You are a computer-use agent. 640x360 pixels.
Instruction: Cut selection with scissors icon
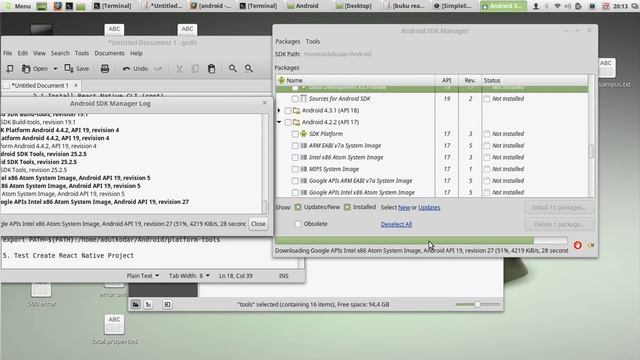coord(179,69)
